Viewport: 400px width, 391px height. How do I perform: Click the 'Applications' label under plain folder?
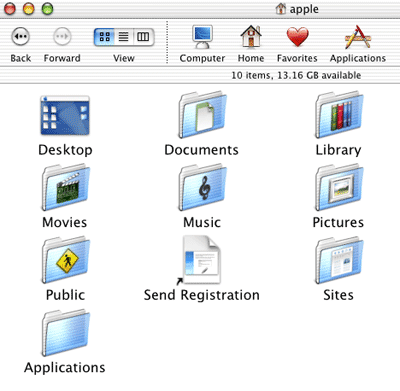65,368
